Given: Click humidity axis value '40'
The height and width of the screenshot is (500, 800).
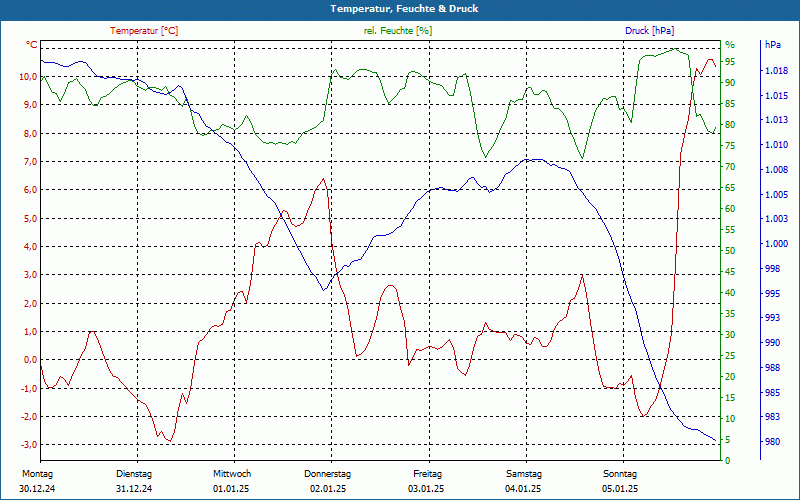Looking at the screenshot, I should pyautogui.click(x=730, y=292).
